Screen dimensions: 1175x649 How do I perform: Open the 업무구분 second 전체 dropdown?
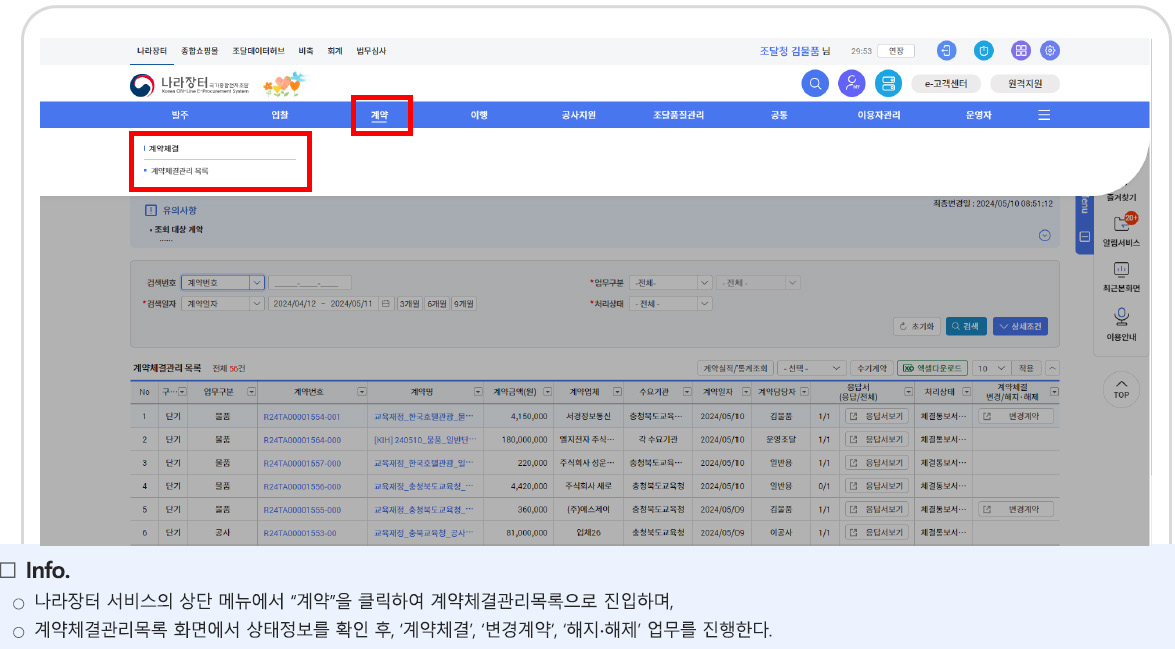pyautogui.click(x=758, y=283)
